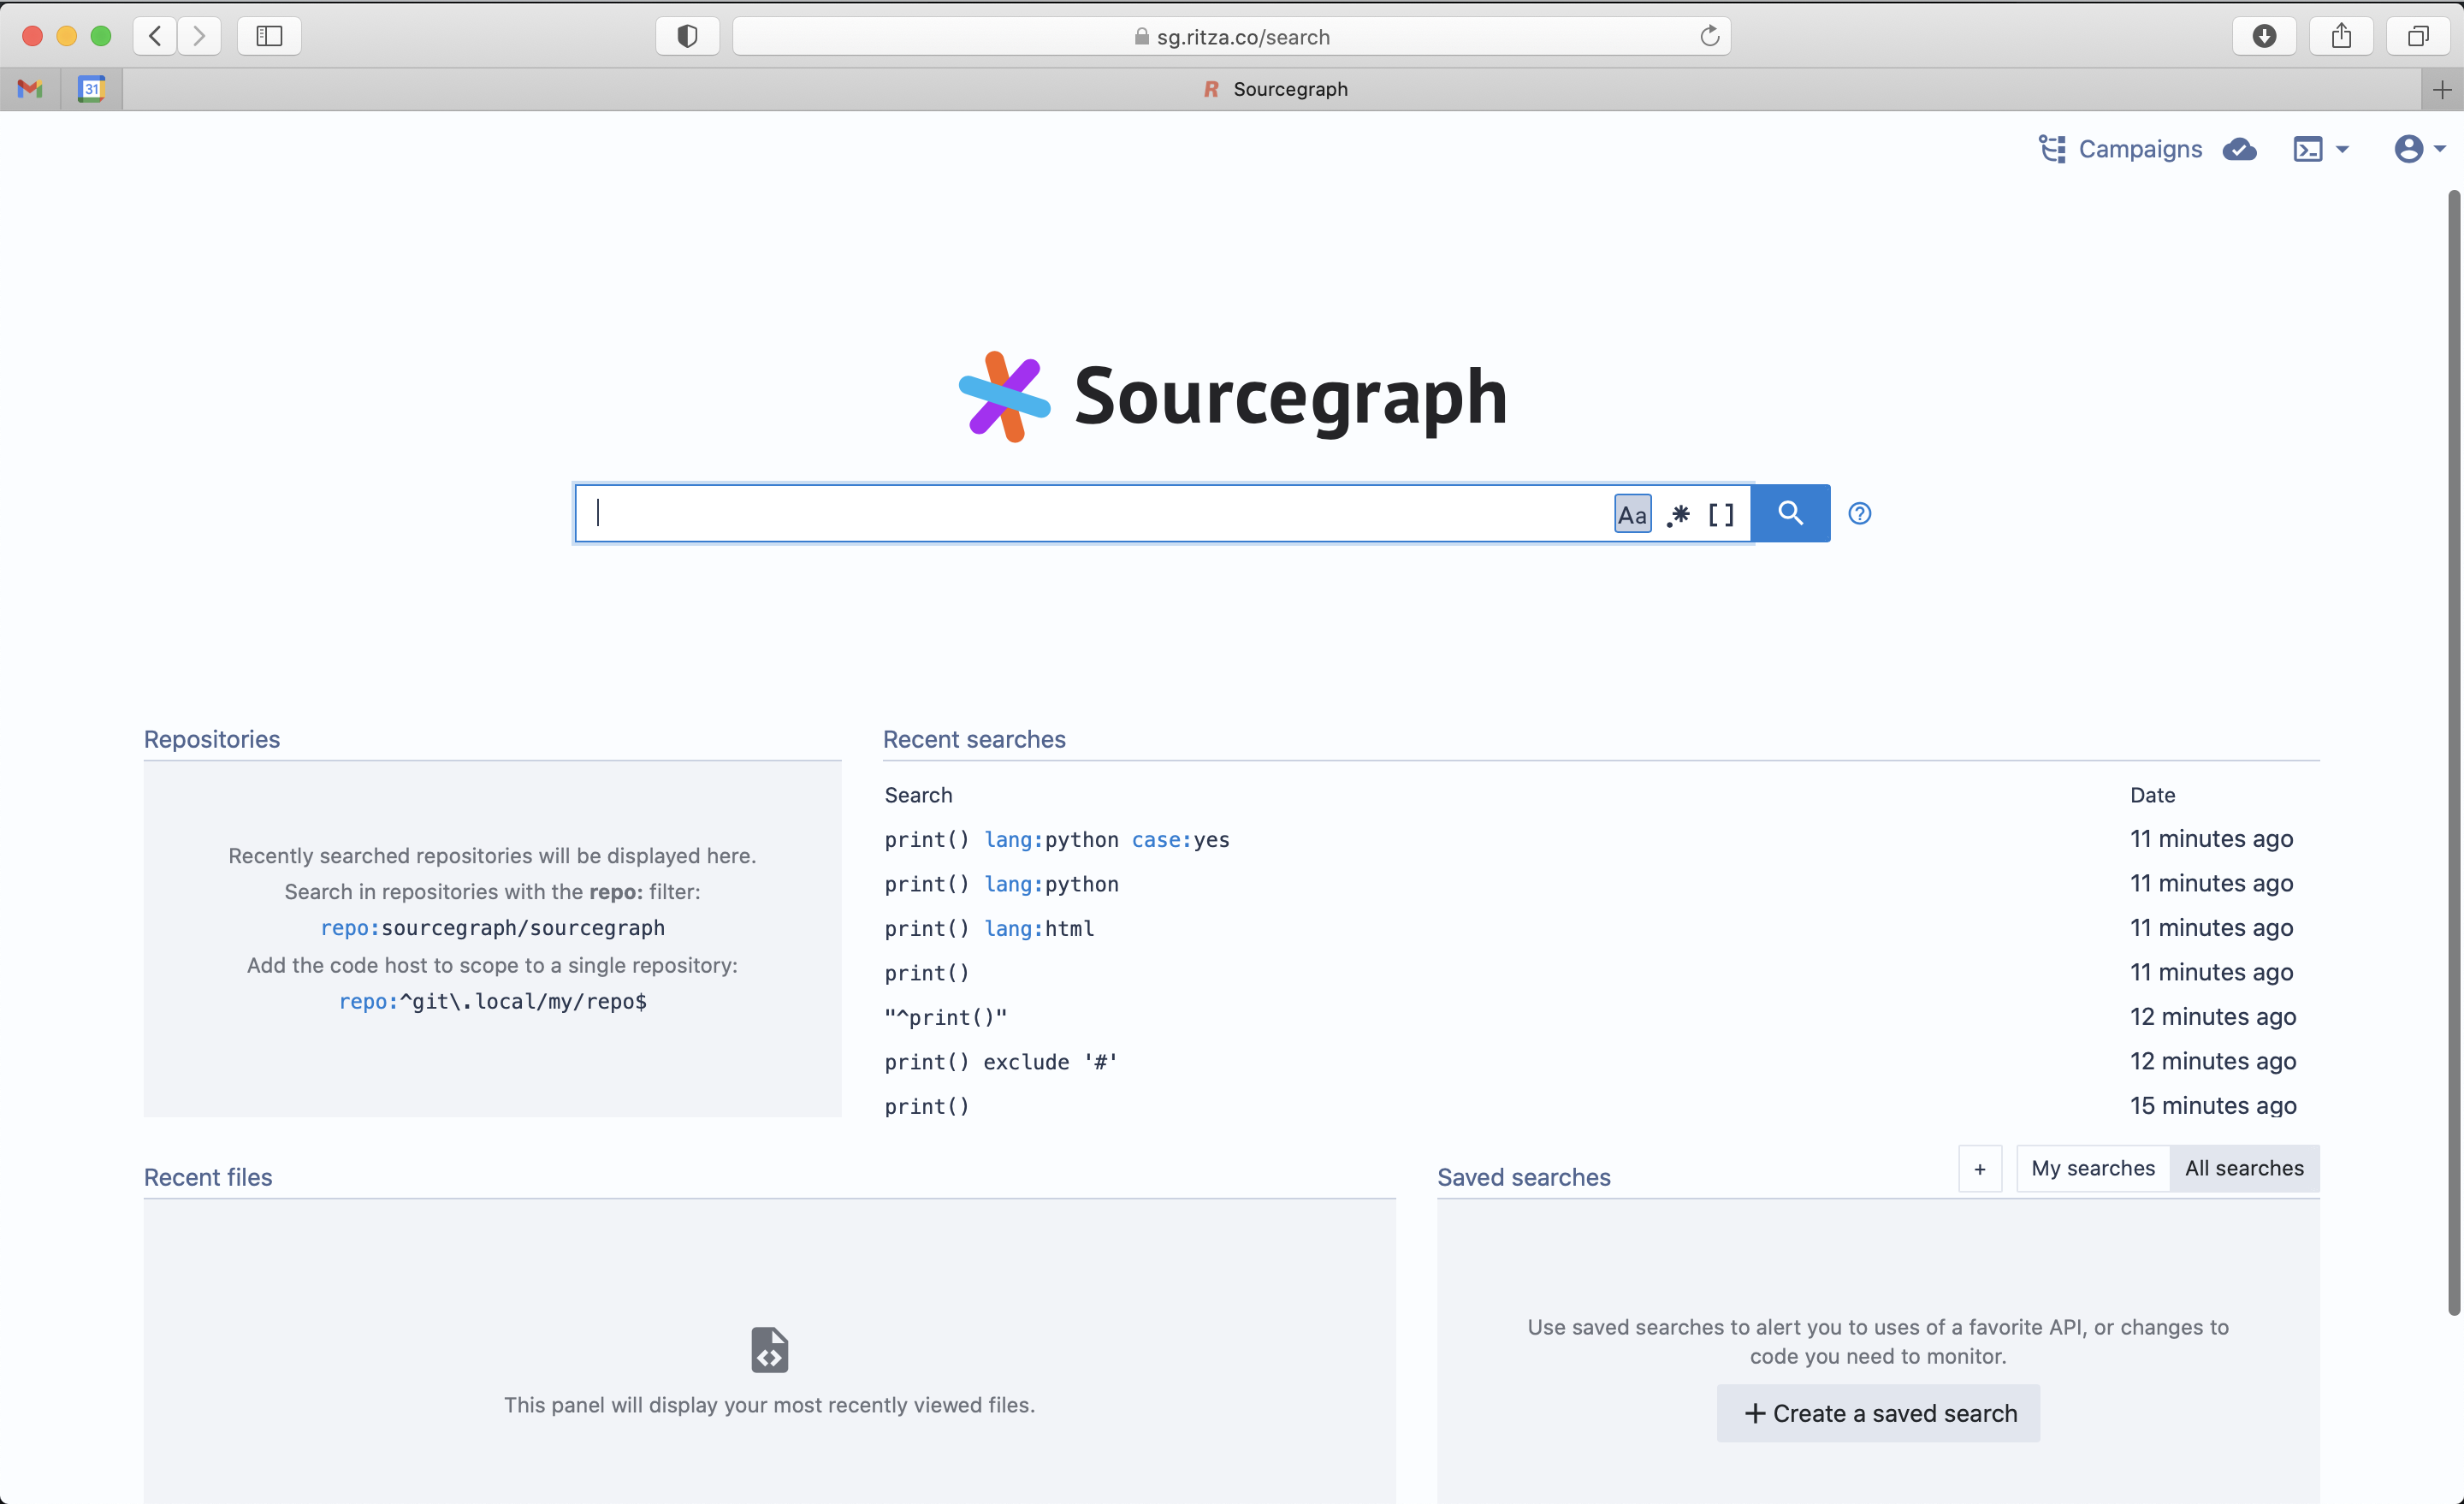Click repo:^git\.local/my/repo$ example text
This screenshot has height=1504, width=2464.
coord(492,1001)
